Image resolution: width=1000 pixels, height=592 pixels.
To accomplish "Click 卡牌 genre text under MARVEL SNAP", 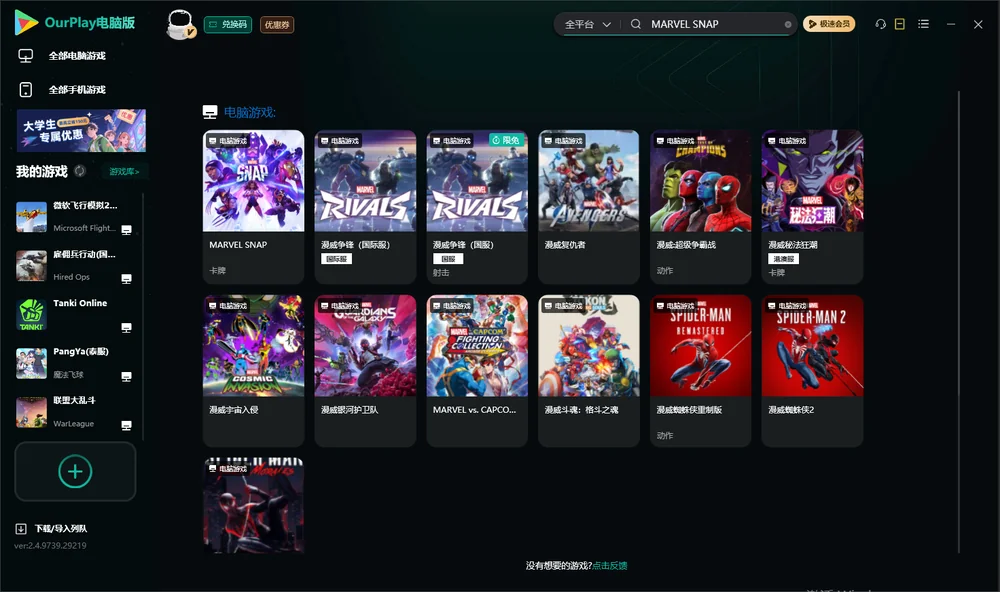I will point(217,270).
